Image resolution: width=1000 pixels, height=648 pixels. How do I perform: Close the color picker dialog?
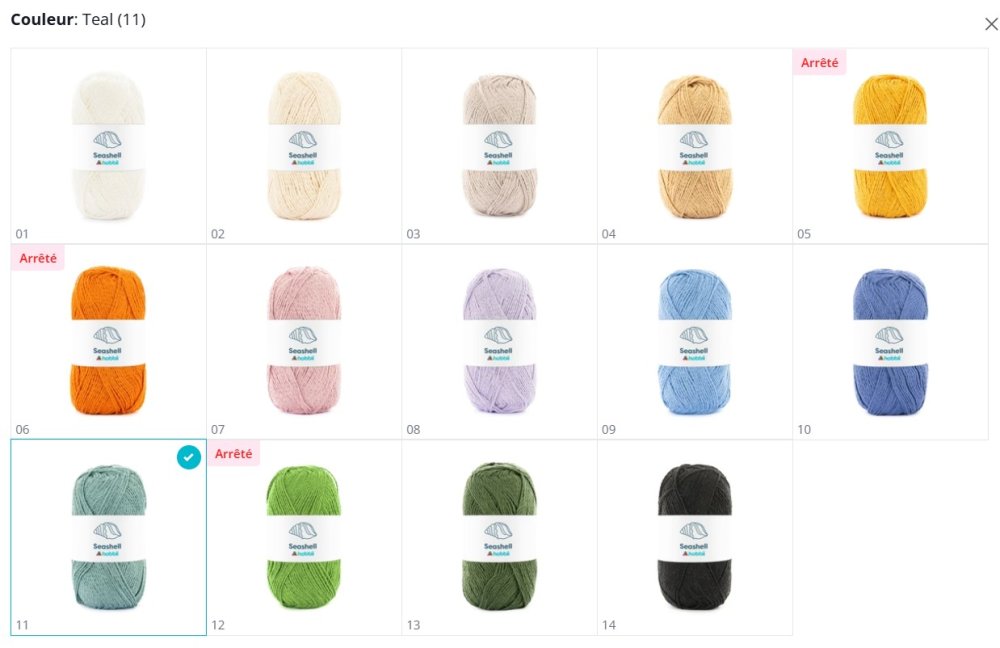991,24
